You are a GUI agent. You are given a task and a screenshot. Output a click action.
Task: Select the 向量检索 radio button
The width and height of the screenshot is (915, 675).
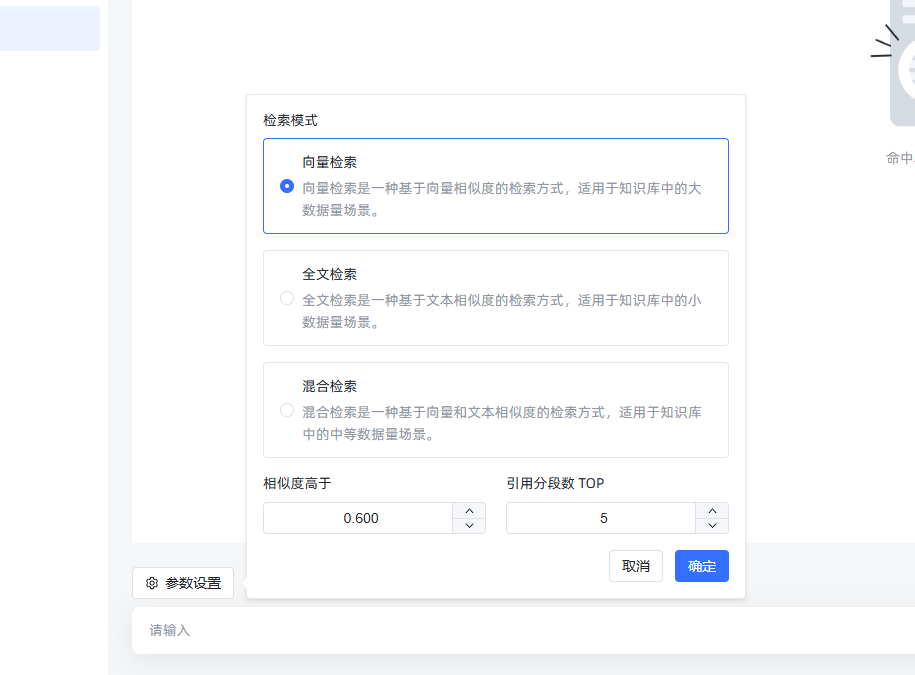(287, 186)
